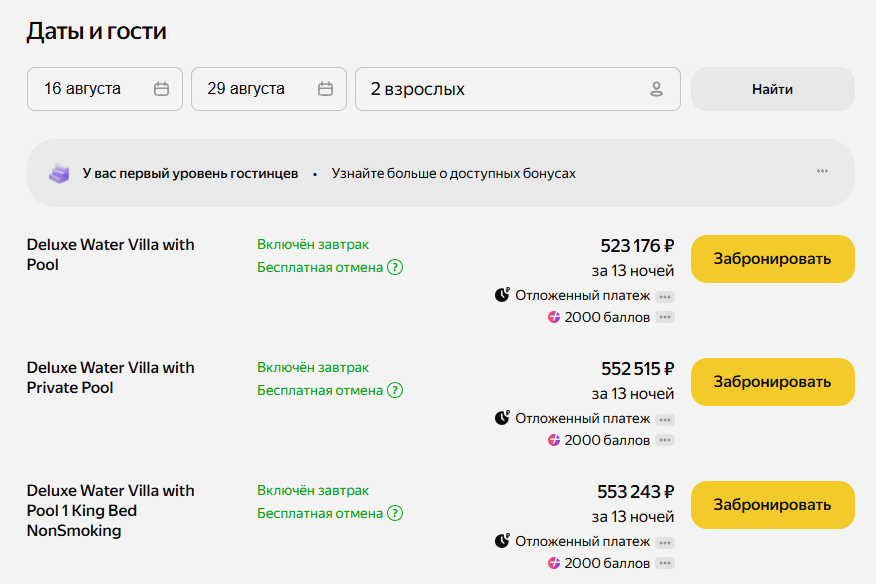The image size is (876, 584).
Task: Expand Отложенный платеж details for the 553 243 ₽ offer
Action: coord(665,543)
